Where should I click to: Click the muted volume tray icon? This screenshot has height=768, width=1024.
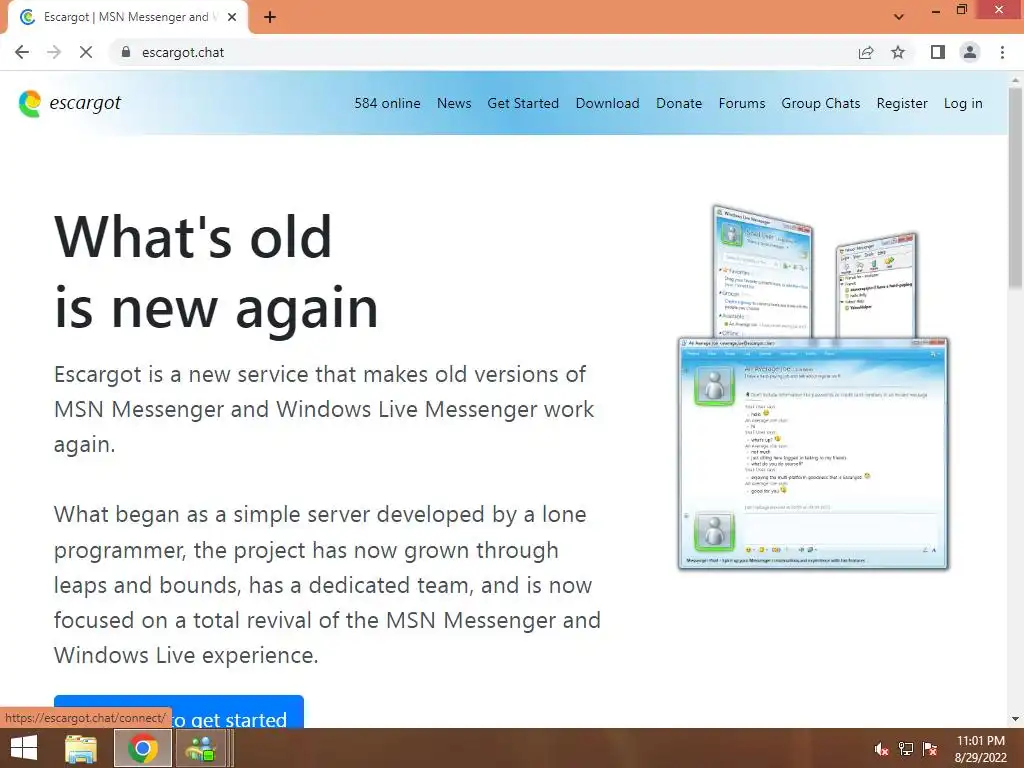[x=881, y=749]
